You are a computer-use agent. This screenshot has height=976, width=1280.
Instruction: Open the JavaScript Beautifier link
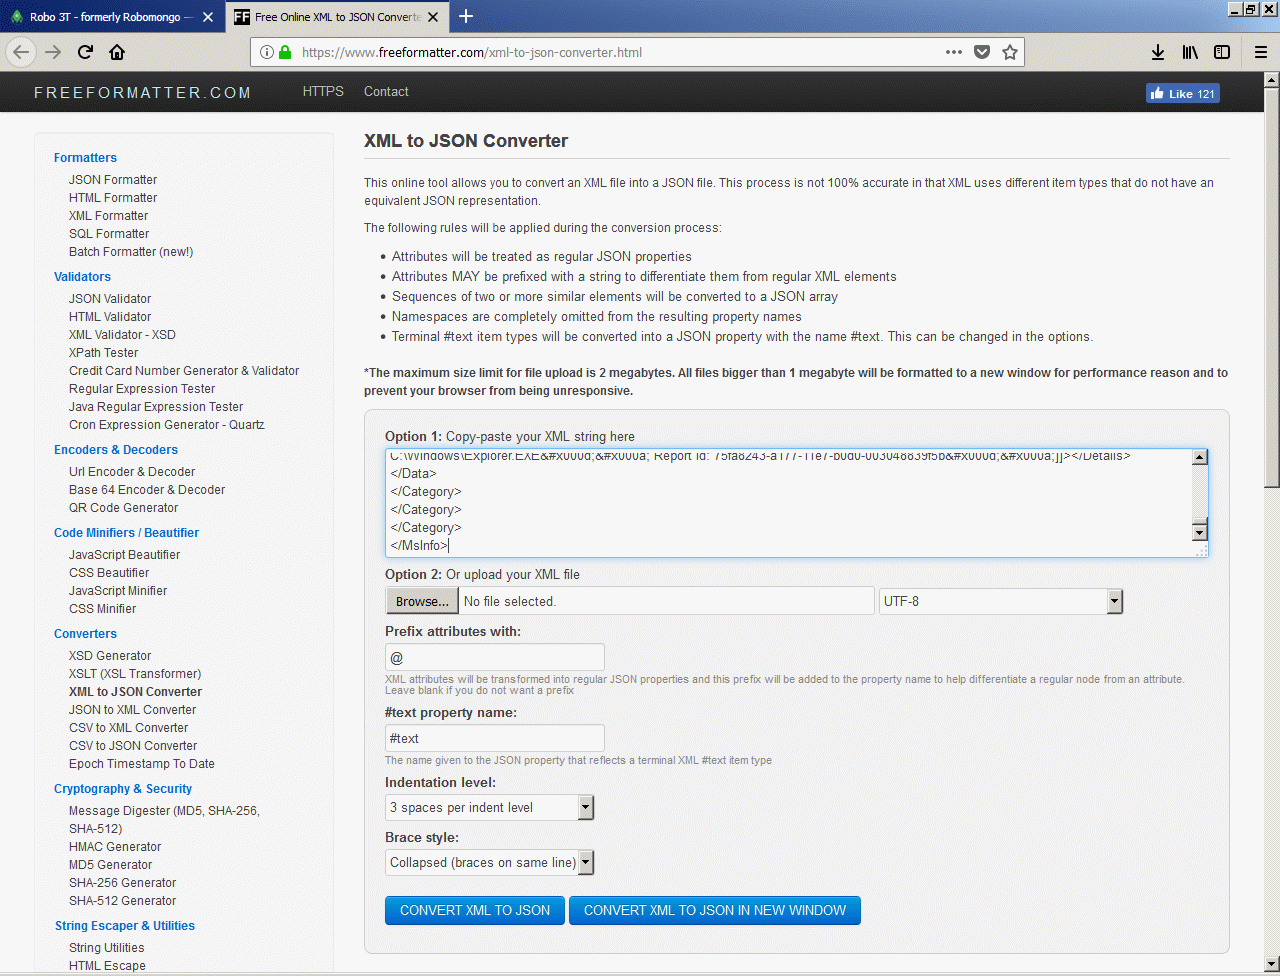pos(125,555)
